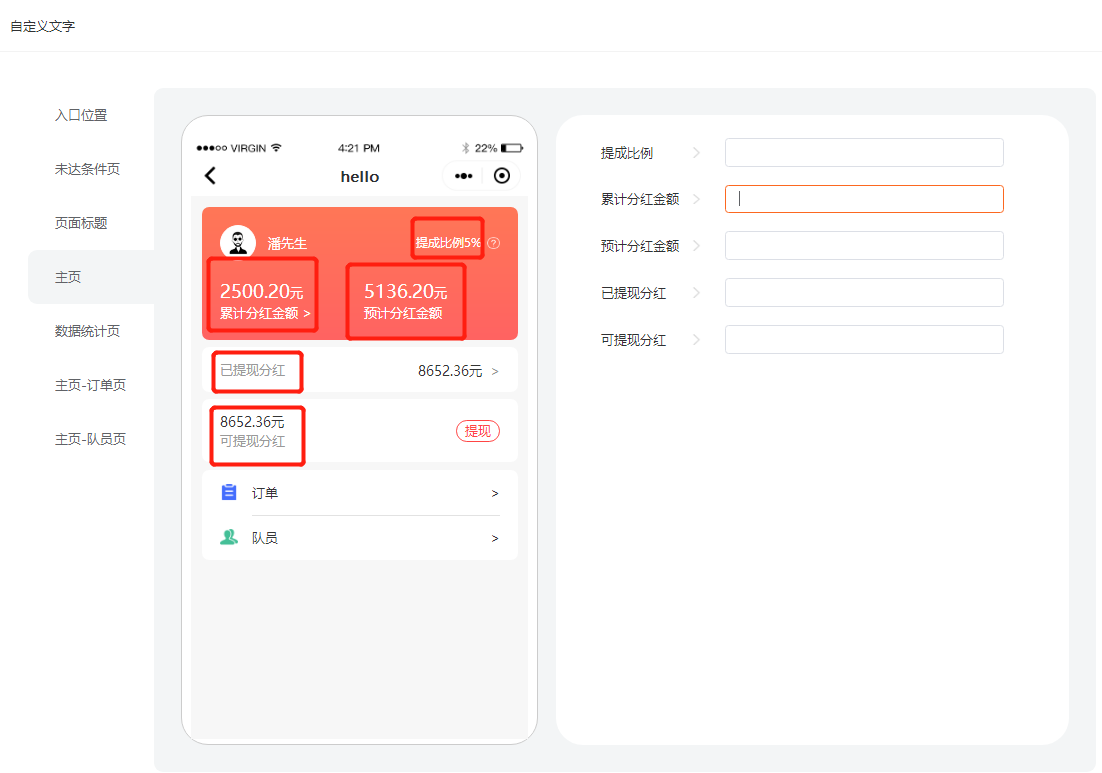Click the chevron next to 预计分红金额 form label
1102x773 pixels.
tap(696, 246)
